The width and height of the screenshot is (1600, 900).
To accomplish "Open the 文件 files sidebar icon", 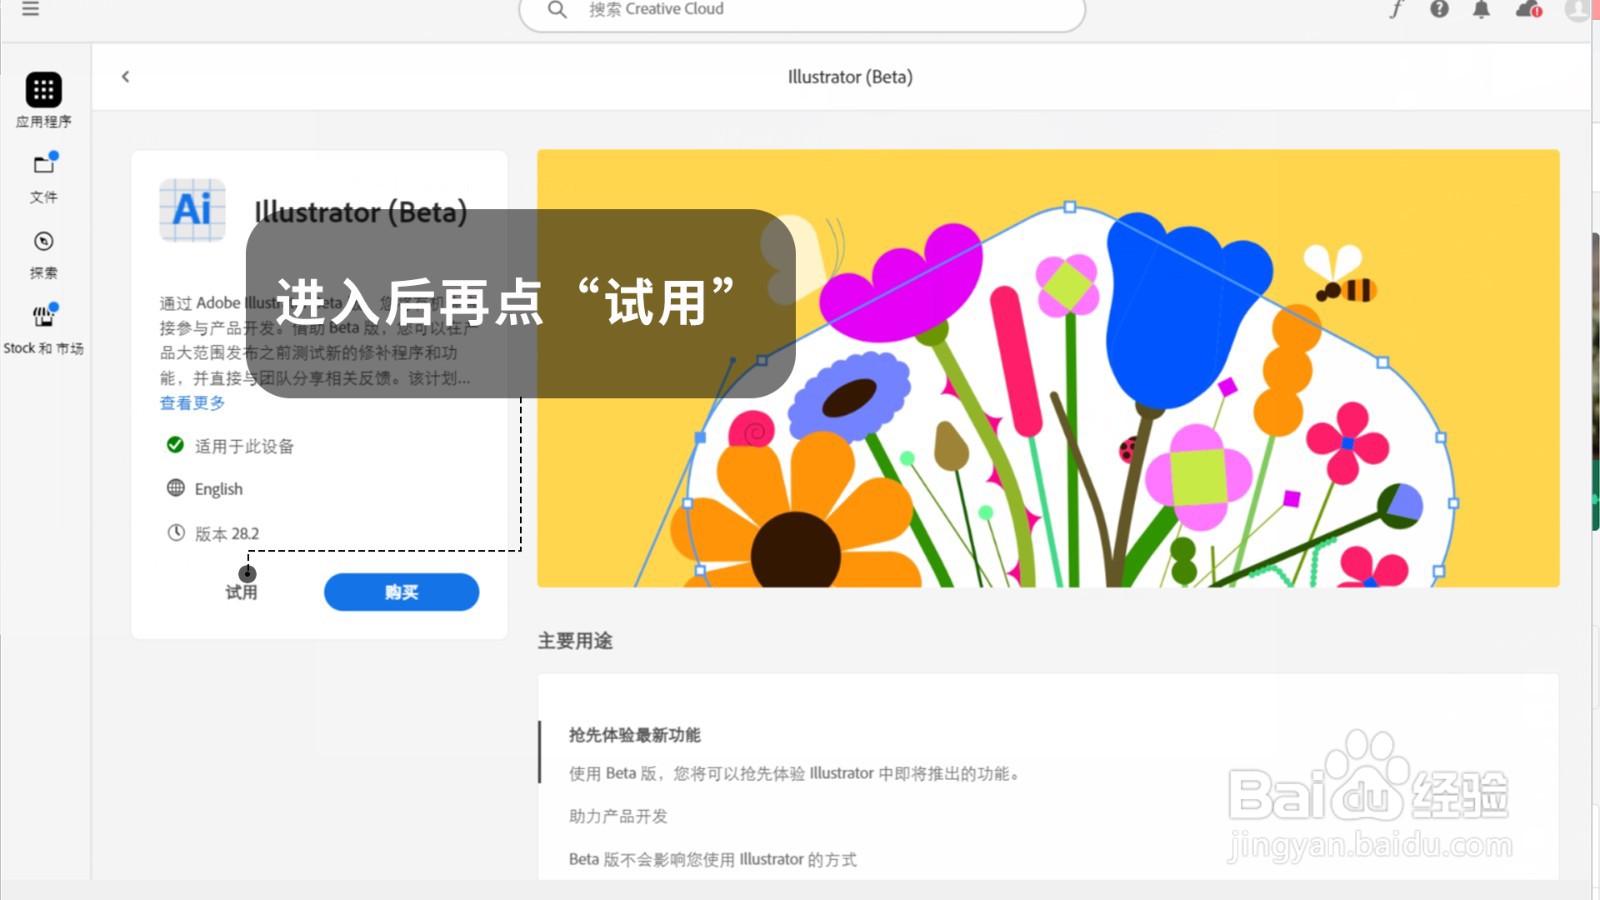I will point(43,165).
